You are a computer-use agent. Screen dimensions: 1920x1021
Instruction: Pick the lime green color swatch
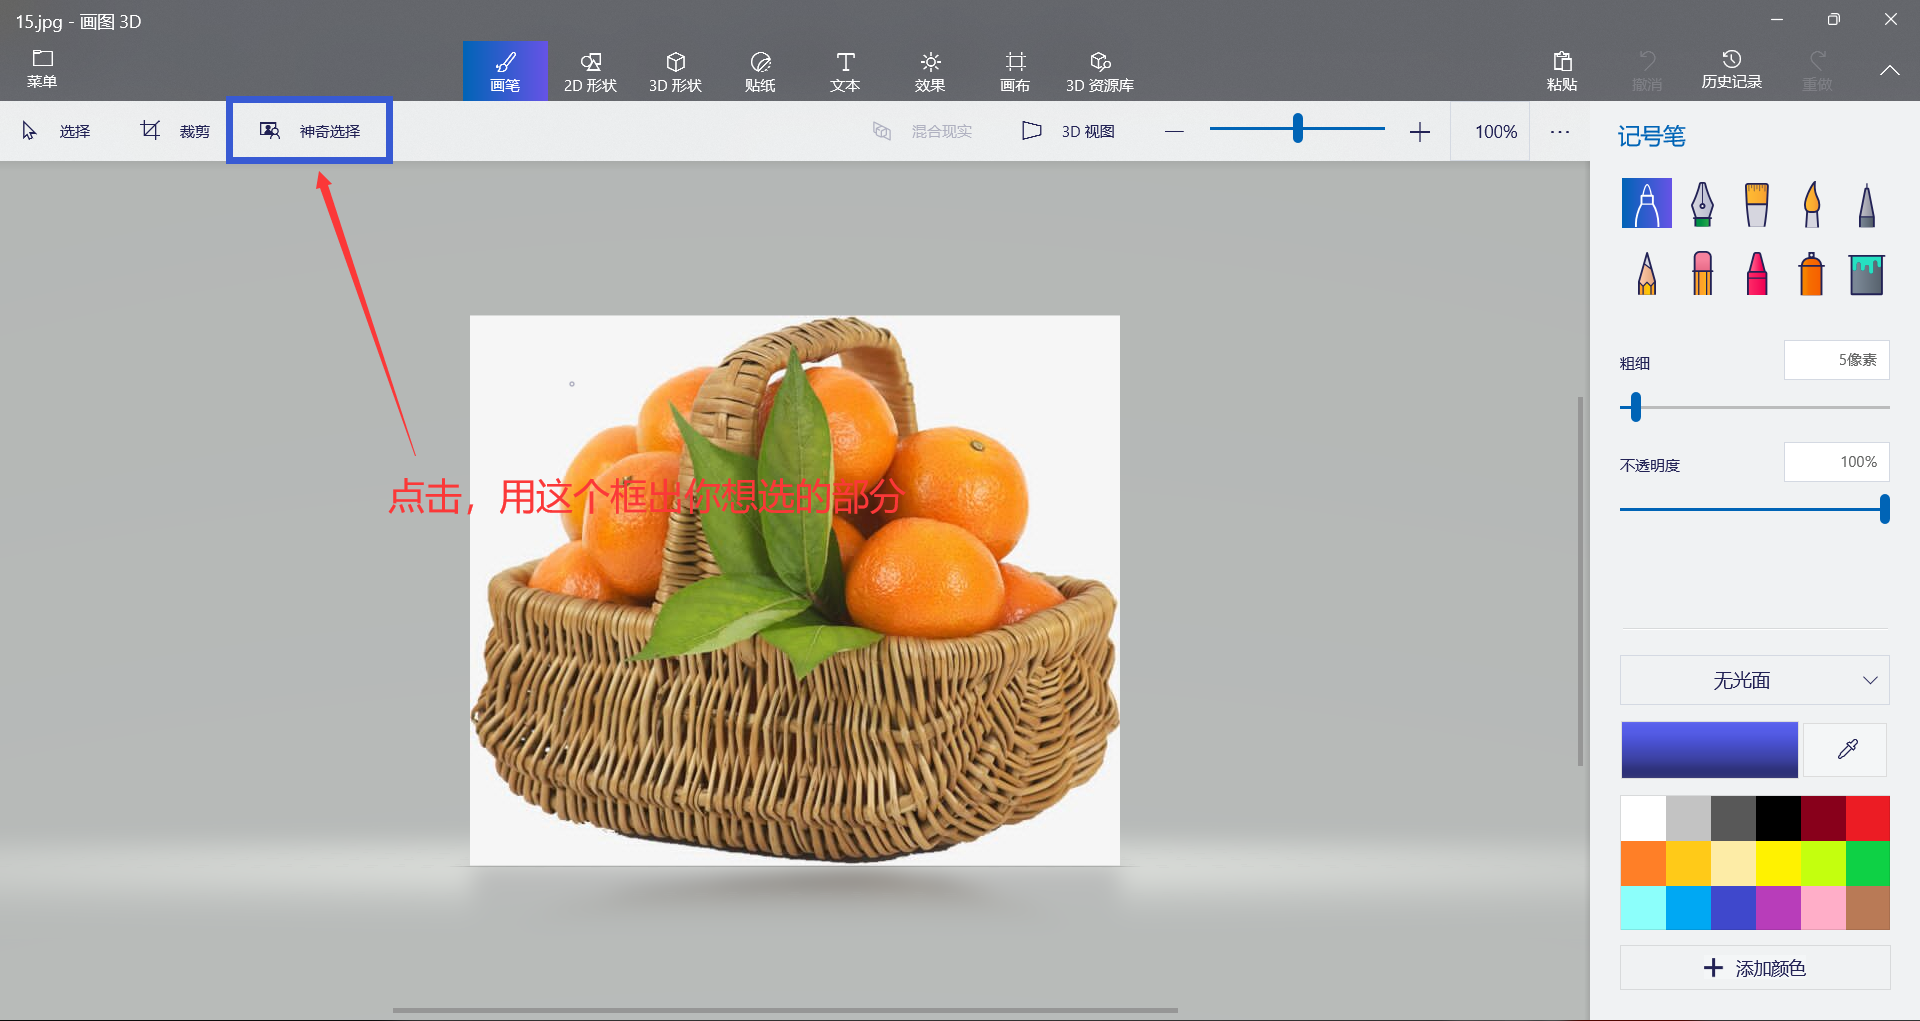1823,863
